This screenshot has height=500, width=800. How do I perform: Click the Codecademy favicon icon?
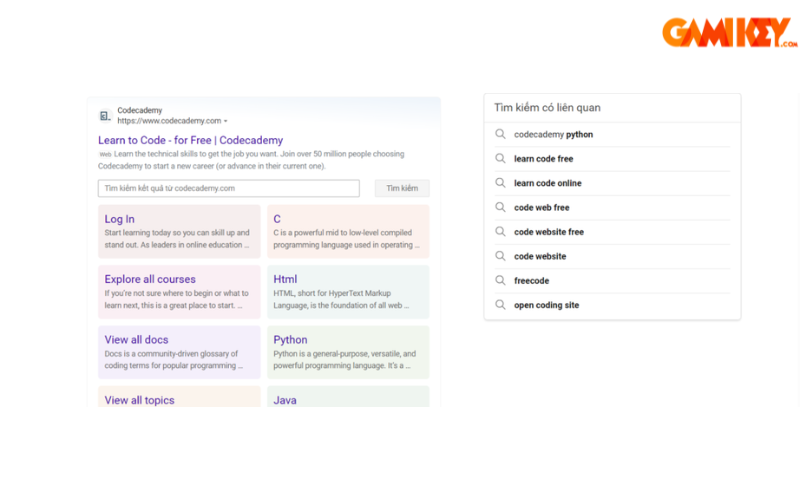click(105, 116)
